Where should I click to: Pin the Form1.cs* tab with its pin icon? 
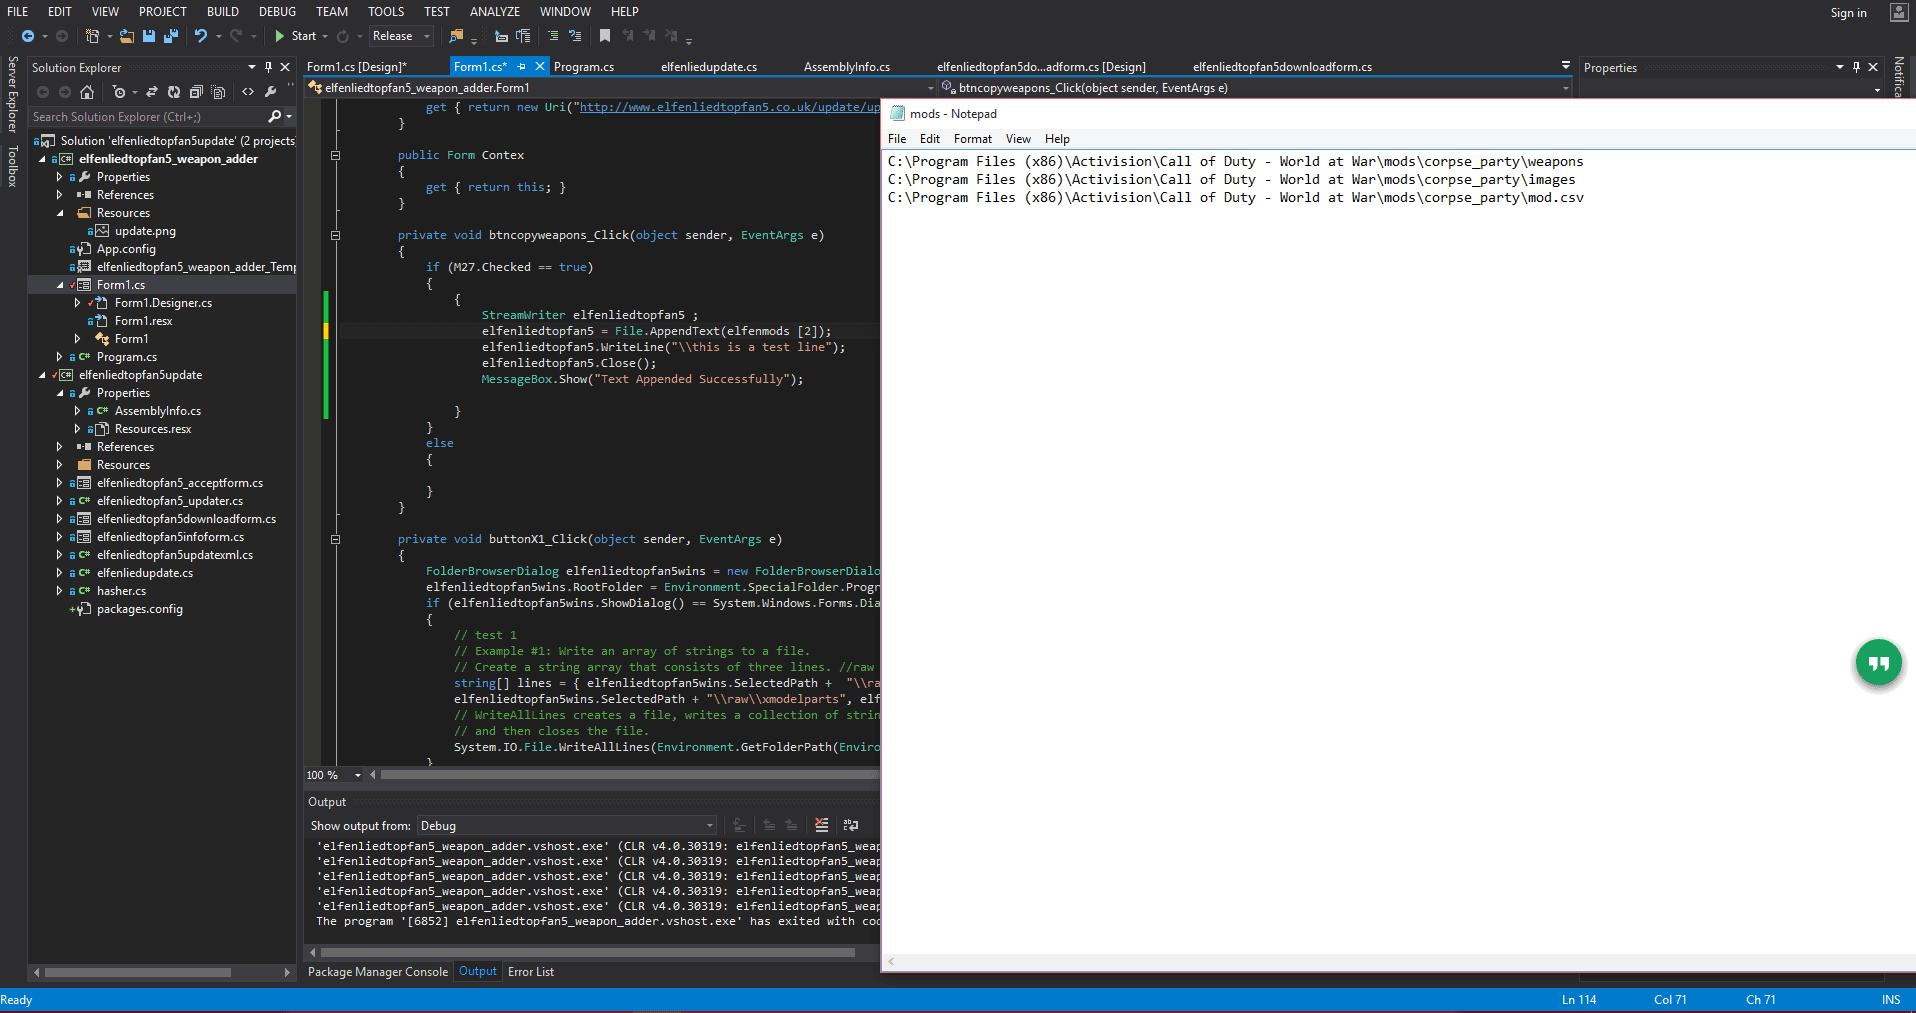[521, 66]
